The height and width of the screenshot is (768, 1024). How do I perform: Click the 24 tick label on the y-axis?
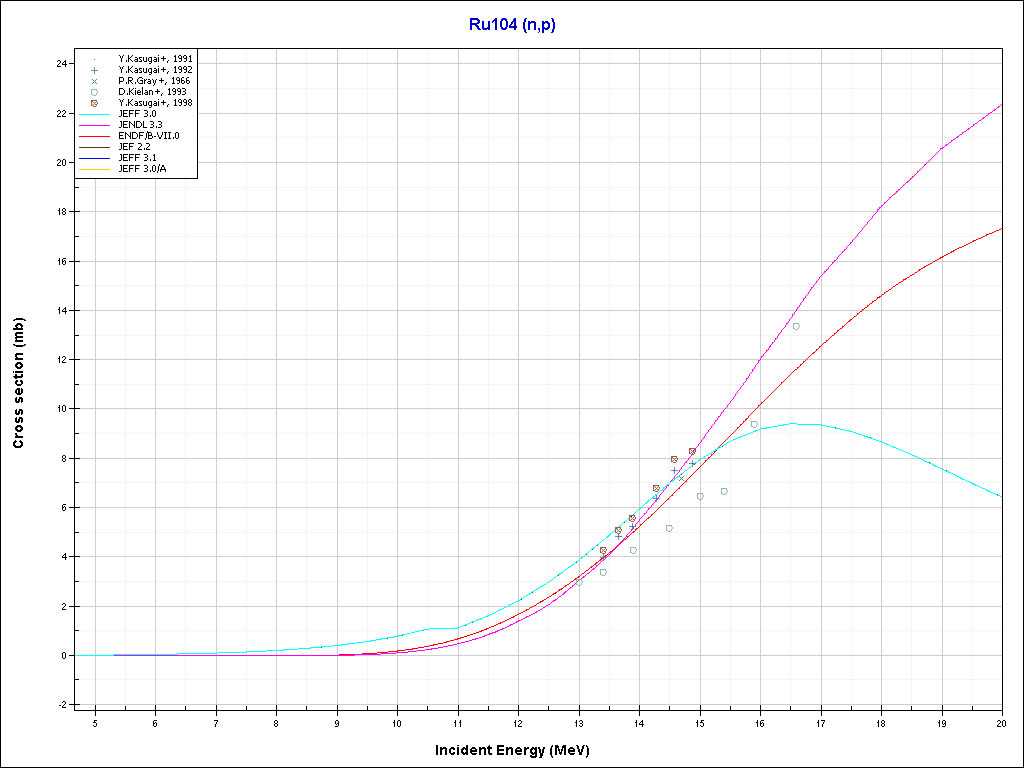(x=62, y=64)
